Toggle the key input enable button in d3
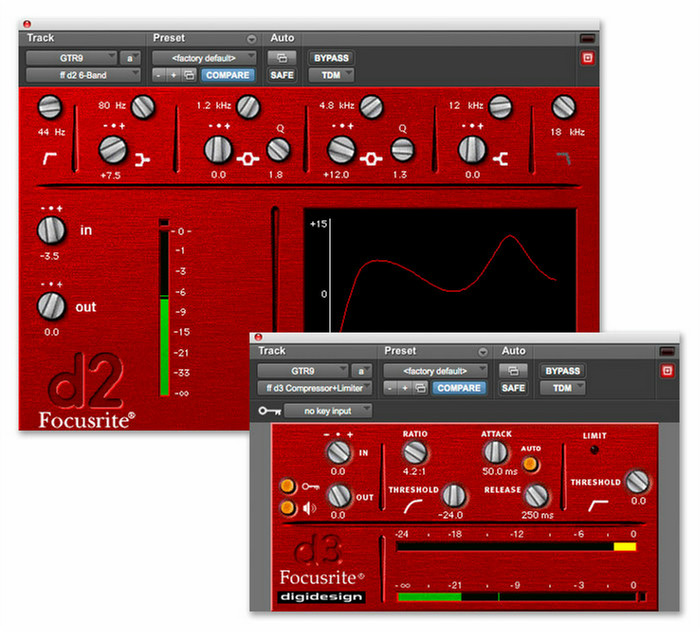This screenshot has height=632, width=700. point(286,487)
